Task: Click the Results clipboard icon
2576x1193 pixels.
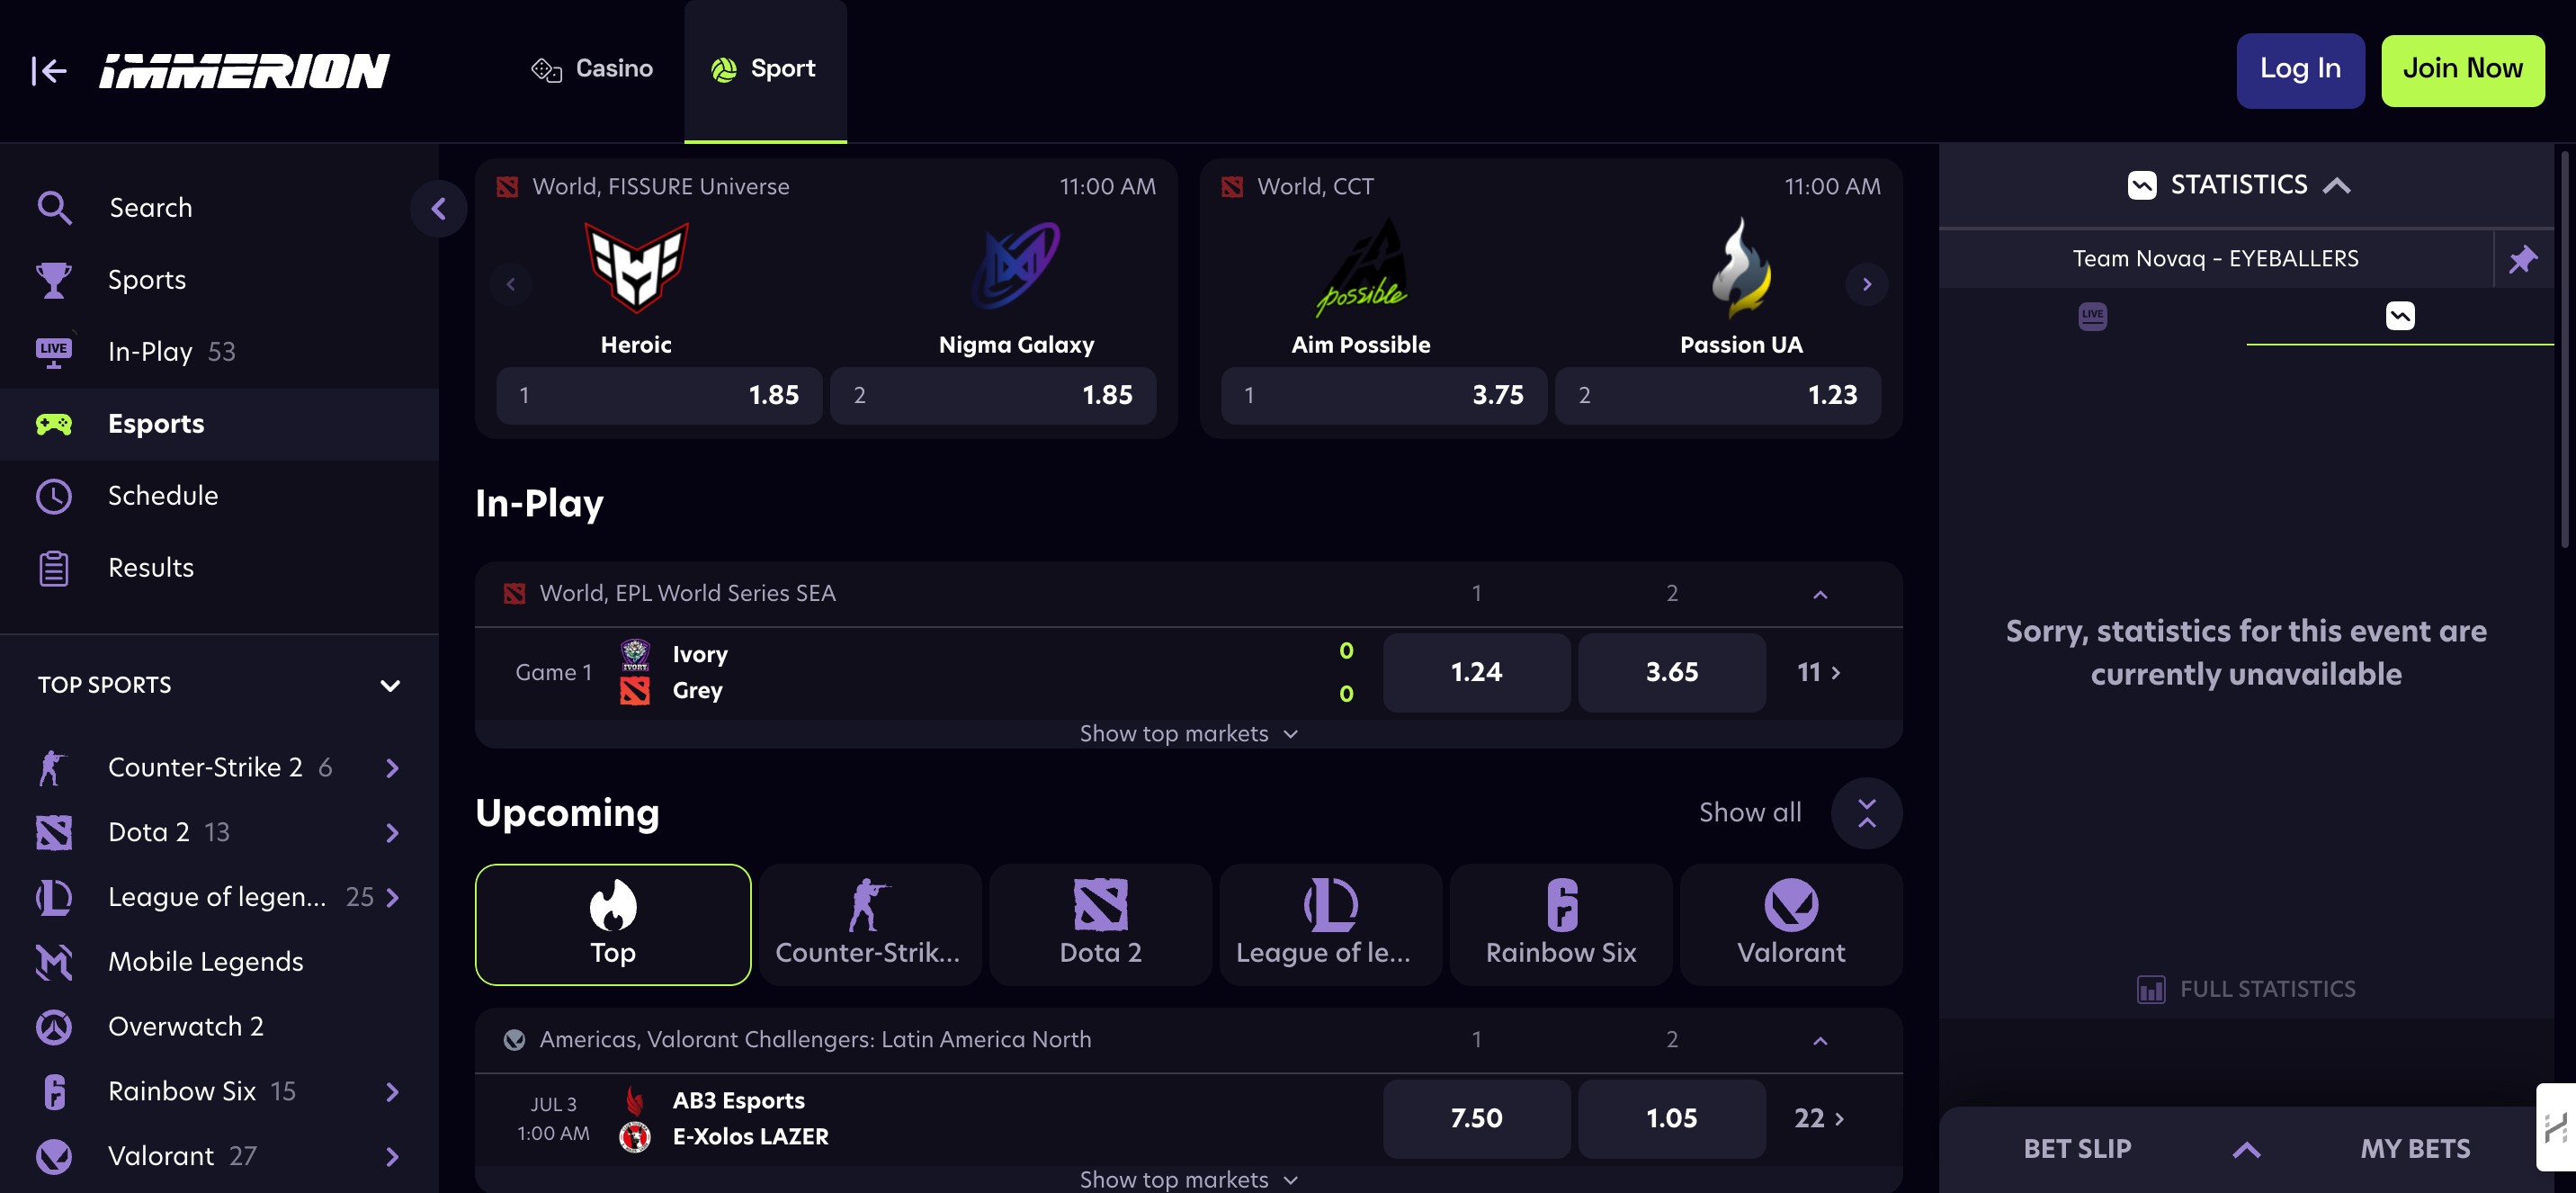Action: pyautogui.click(x=54, y=568)
